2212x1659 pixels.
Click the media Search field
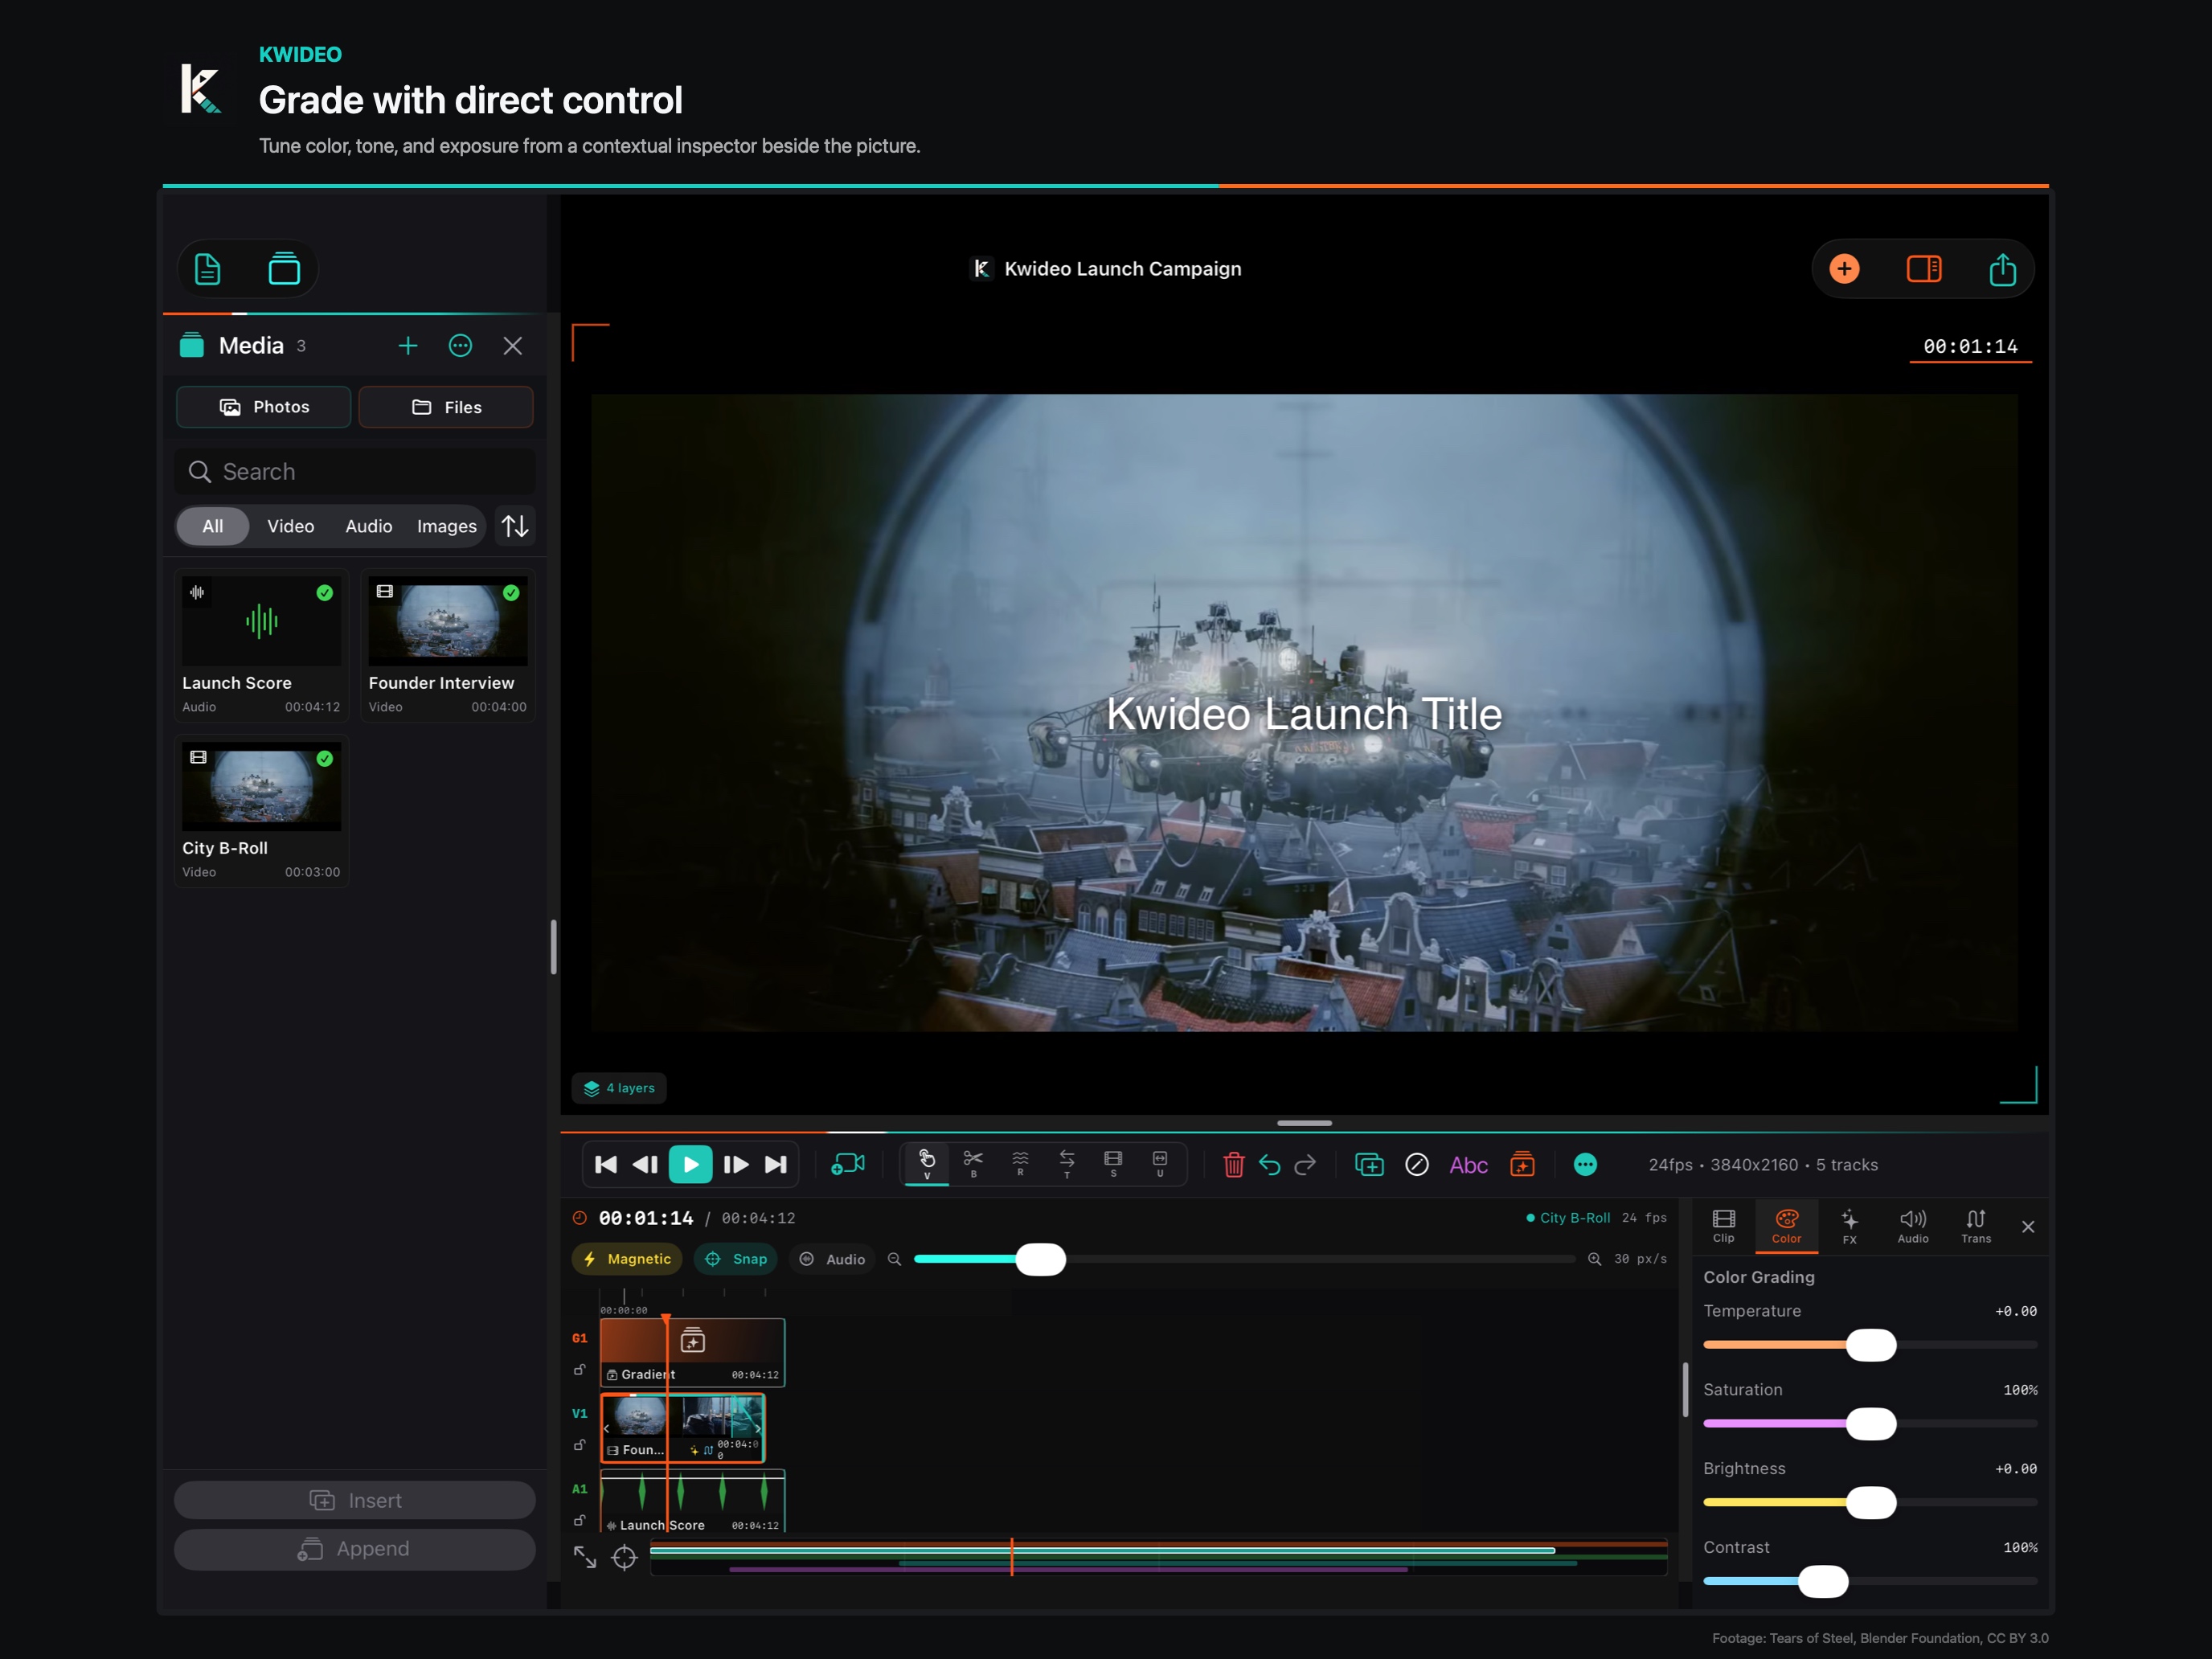[x=355, y=472]
